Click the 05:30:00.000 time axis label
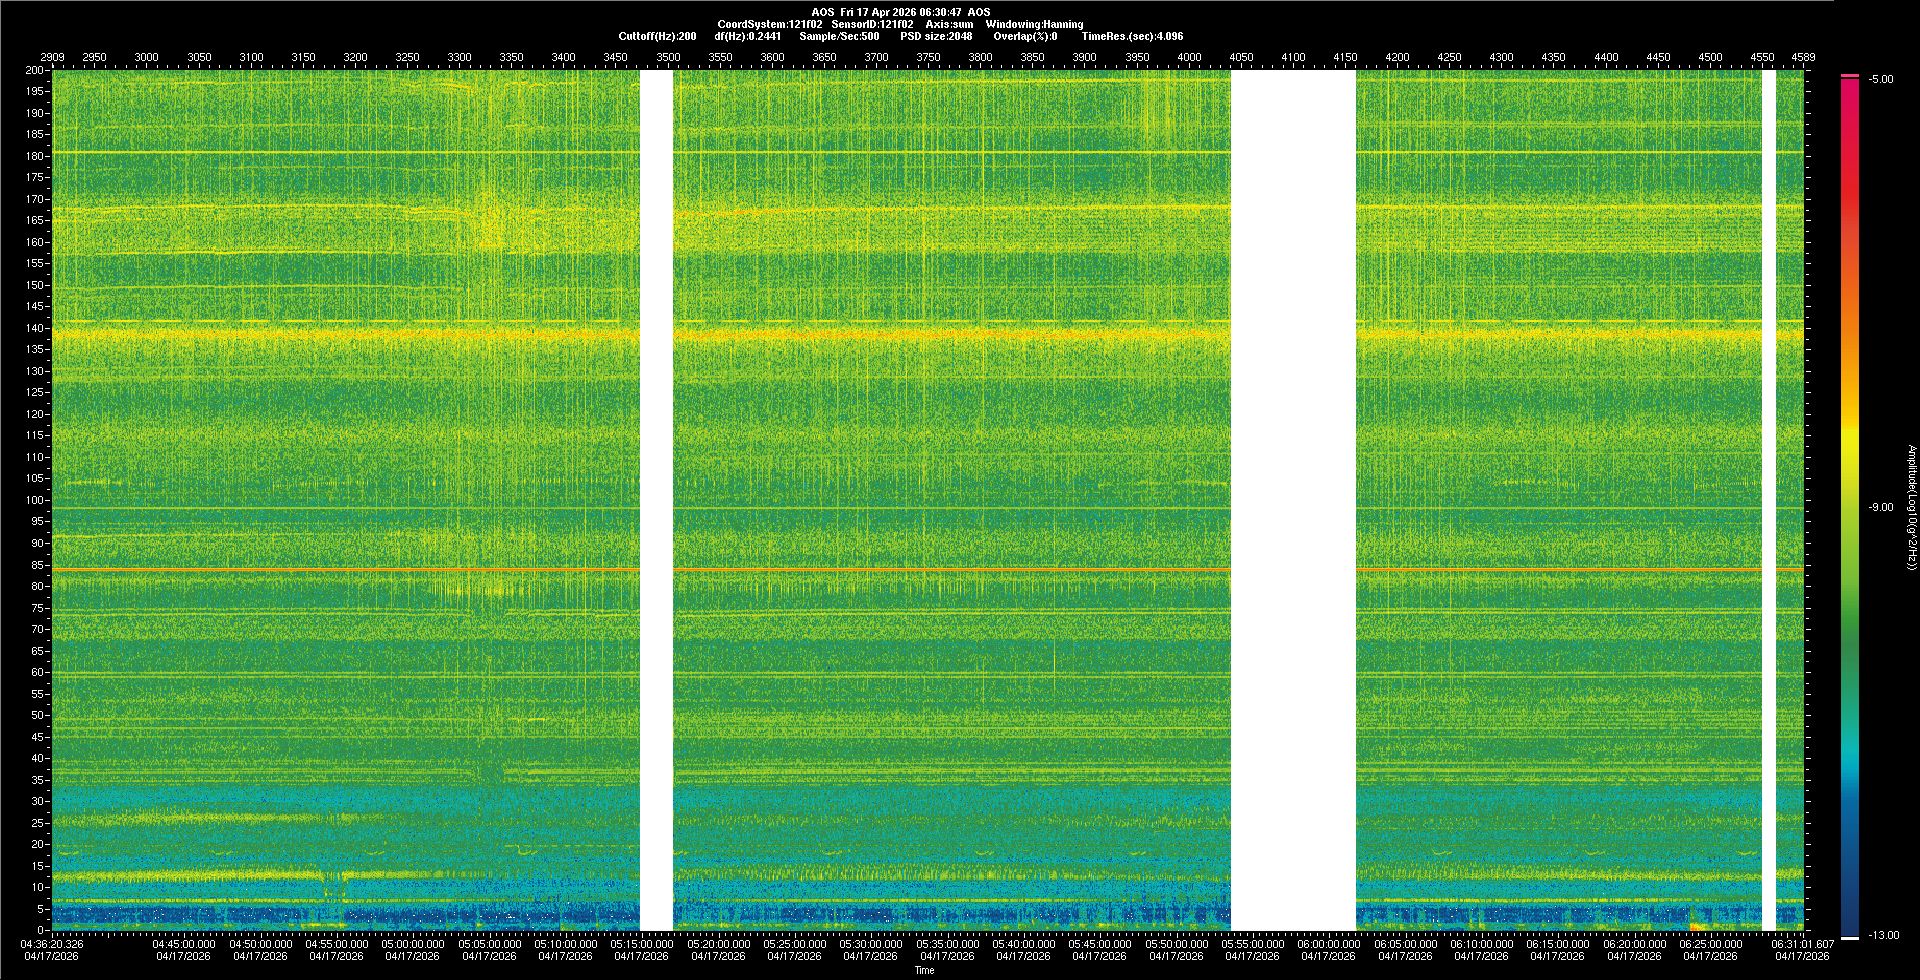The width and height of the screenshot is (1920, 980). tap(871, 944)
